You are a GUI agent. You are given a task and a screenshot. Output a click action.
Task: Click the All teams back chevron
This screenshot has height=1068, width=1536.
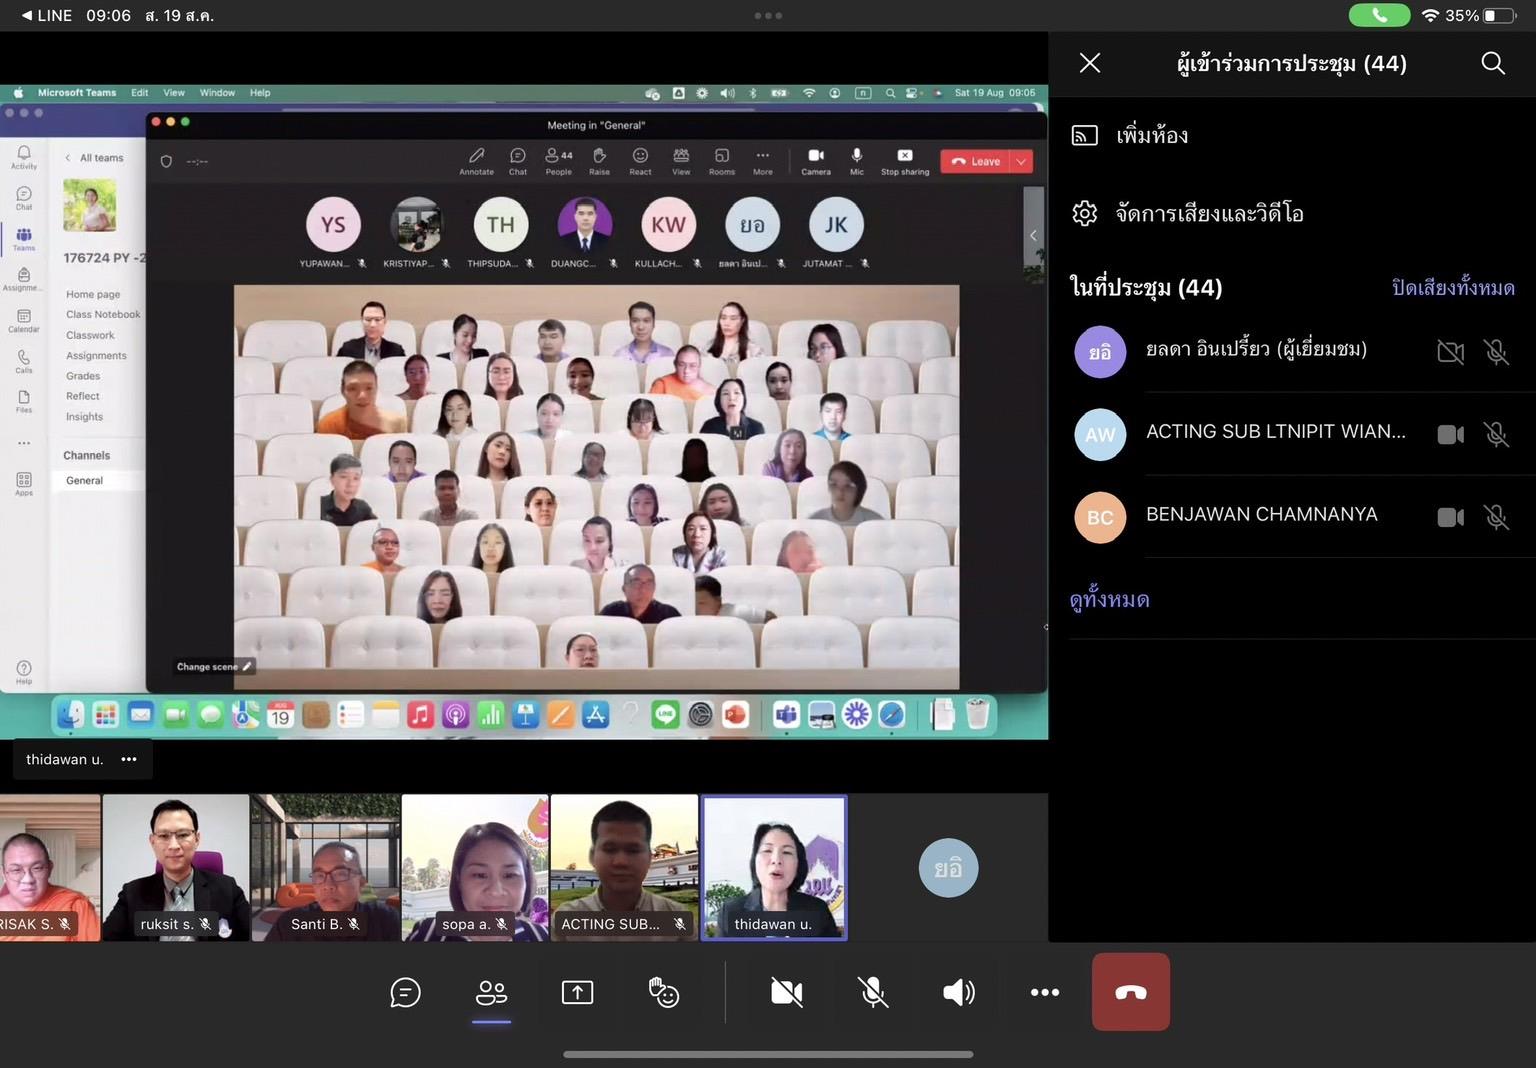pyautogui.click(x=68, y=158)
